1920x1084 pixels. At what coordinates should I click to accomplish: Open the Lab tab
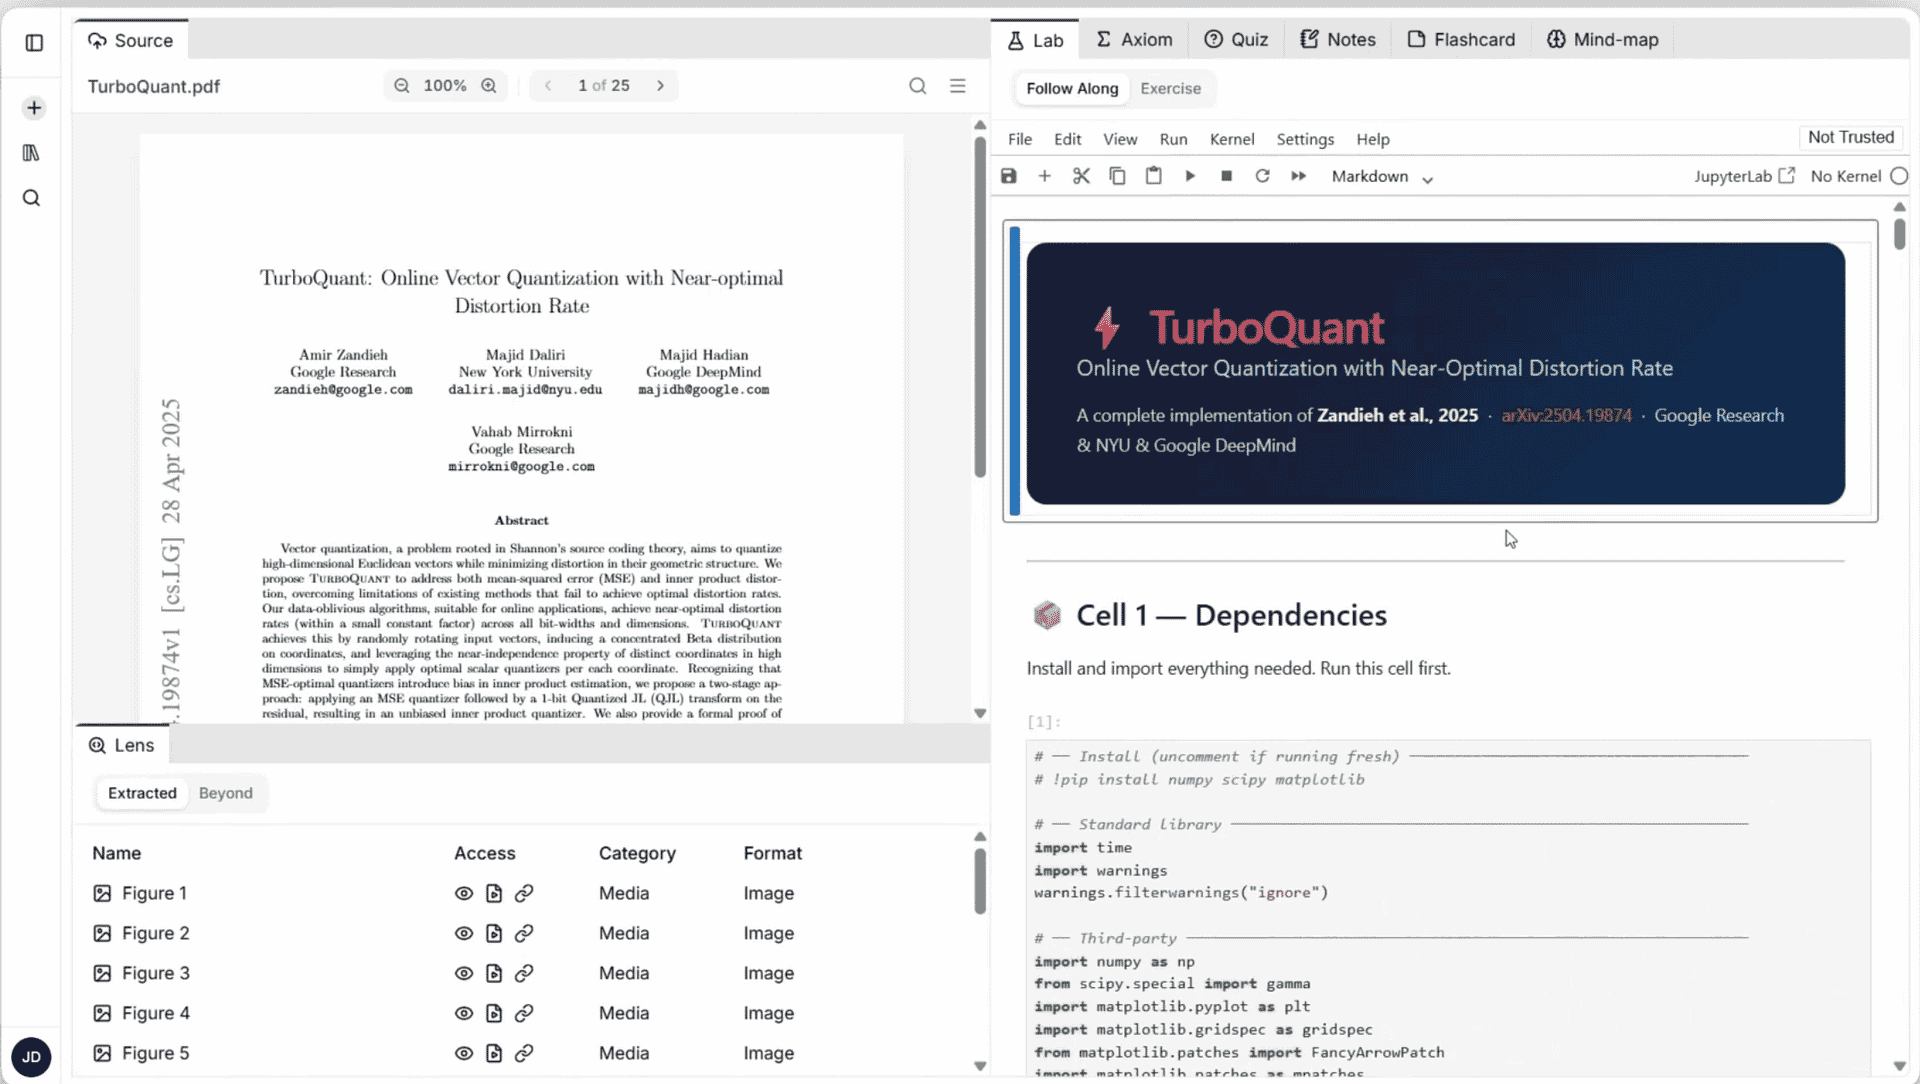pos(1035,40)
